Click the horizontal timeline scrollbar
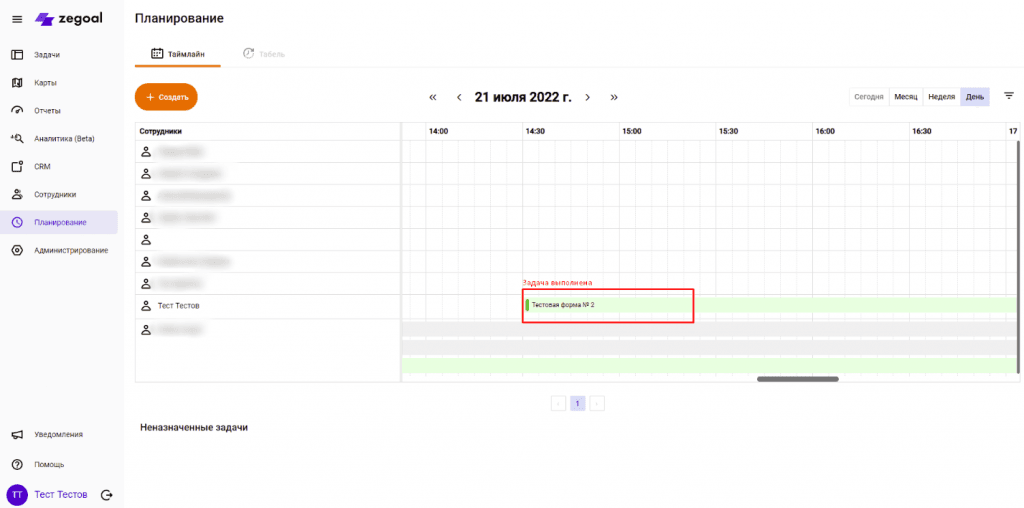 (x=797, y=379)
